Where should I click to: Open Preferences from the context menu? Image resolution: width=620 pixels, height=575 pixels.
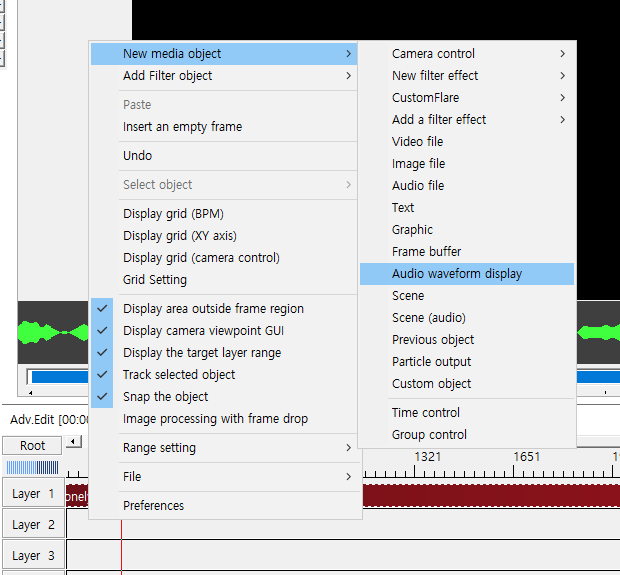coord(224,506)
